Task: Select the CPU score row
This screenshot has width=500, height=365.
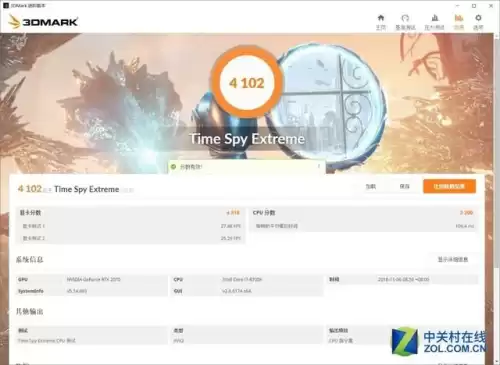Action: tap(364, 213)
